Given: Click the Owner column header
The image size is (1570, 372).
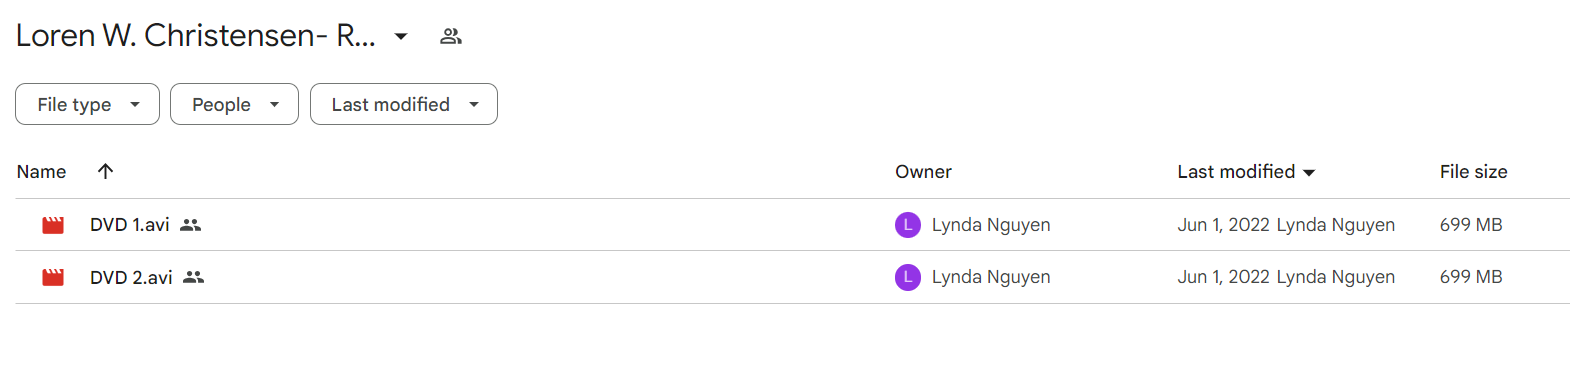Looking at the screenshot, I should tap(923, 171).
